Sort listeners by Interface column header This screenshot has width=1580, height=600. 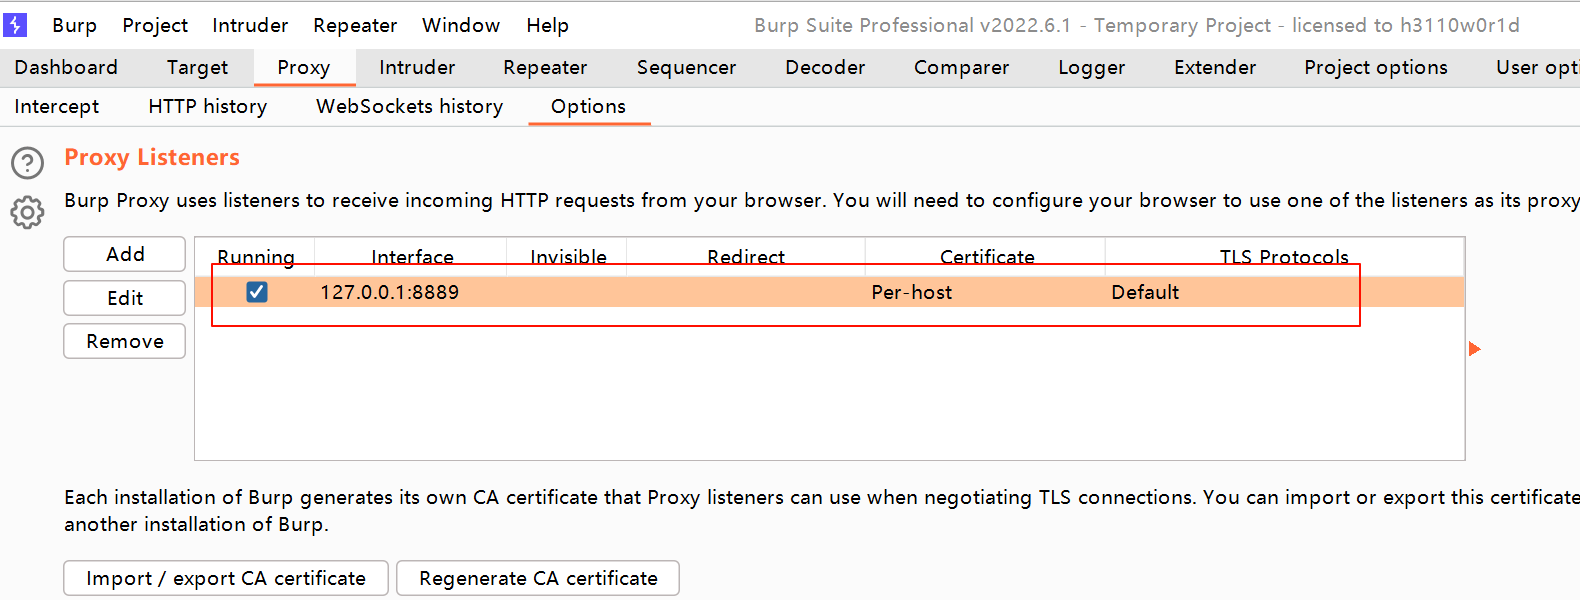point(411,256)
